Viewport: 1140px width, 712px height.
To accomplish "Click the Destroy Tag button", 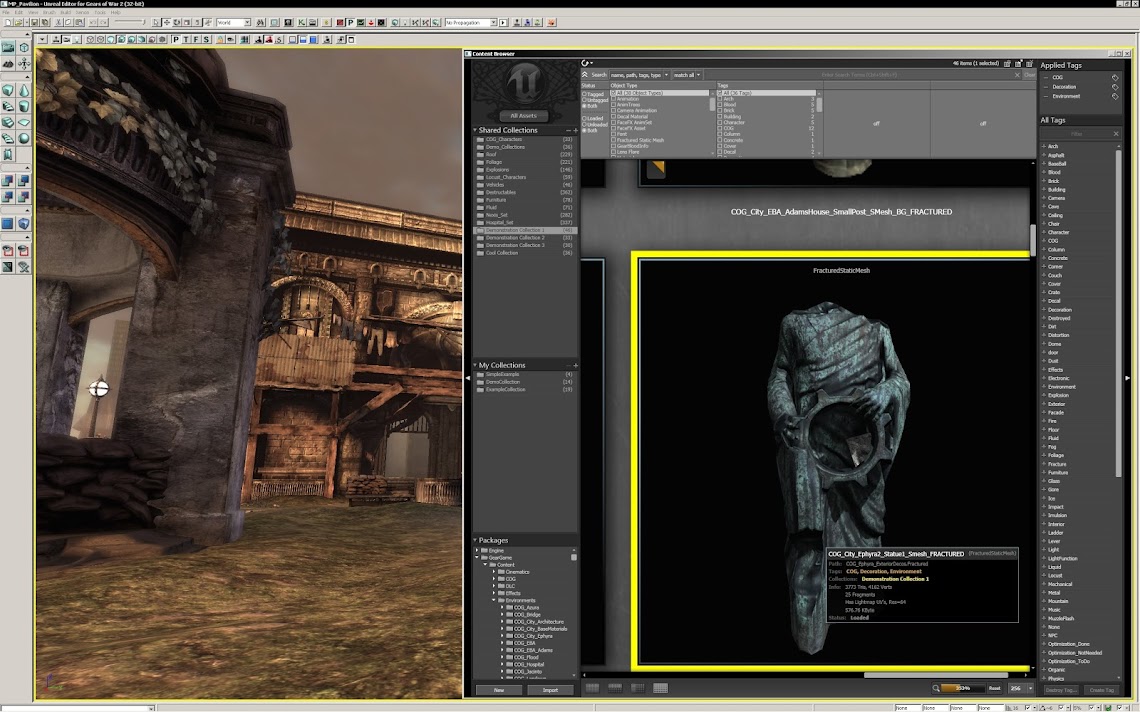I will [x=1061, y=689].
